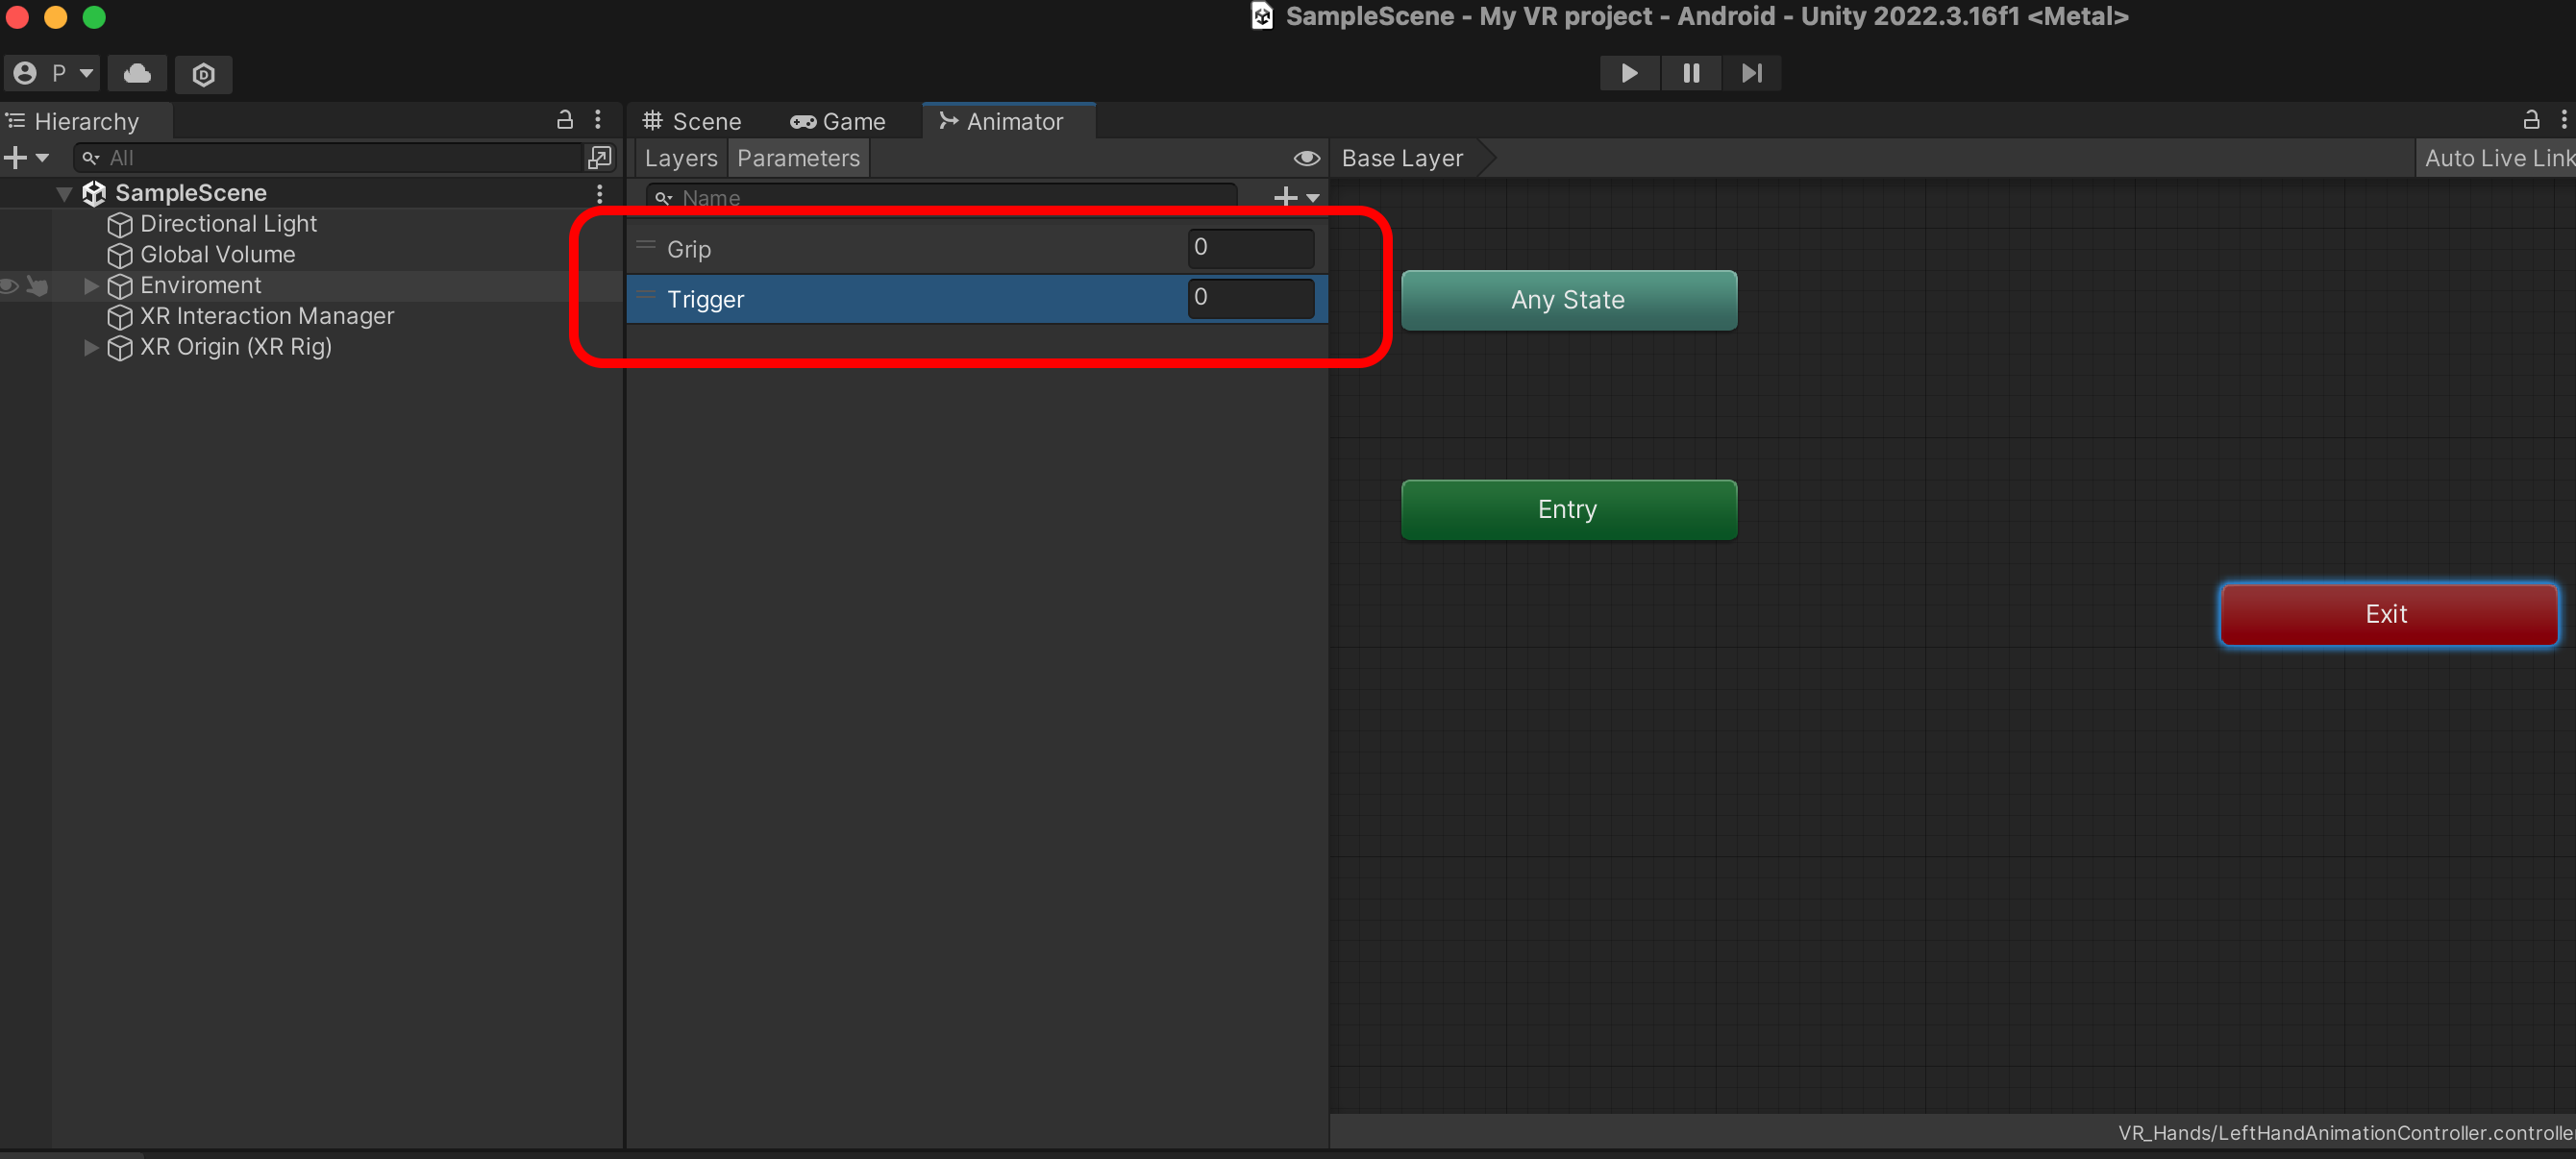Toggle parameters panel eye visibility

tap(1306, 158)
